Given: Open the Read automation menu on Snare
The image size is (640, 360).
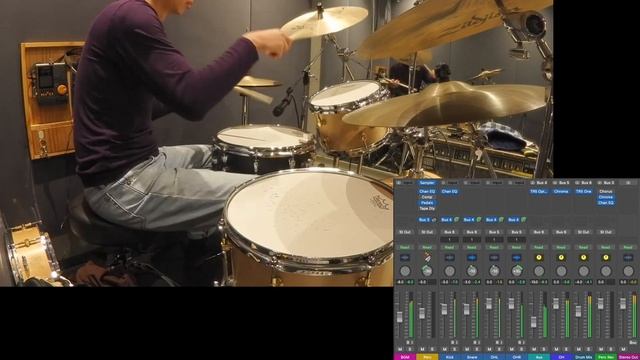Looking at the screenshot, I should pos(472,247).
